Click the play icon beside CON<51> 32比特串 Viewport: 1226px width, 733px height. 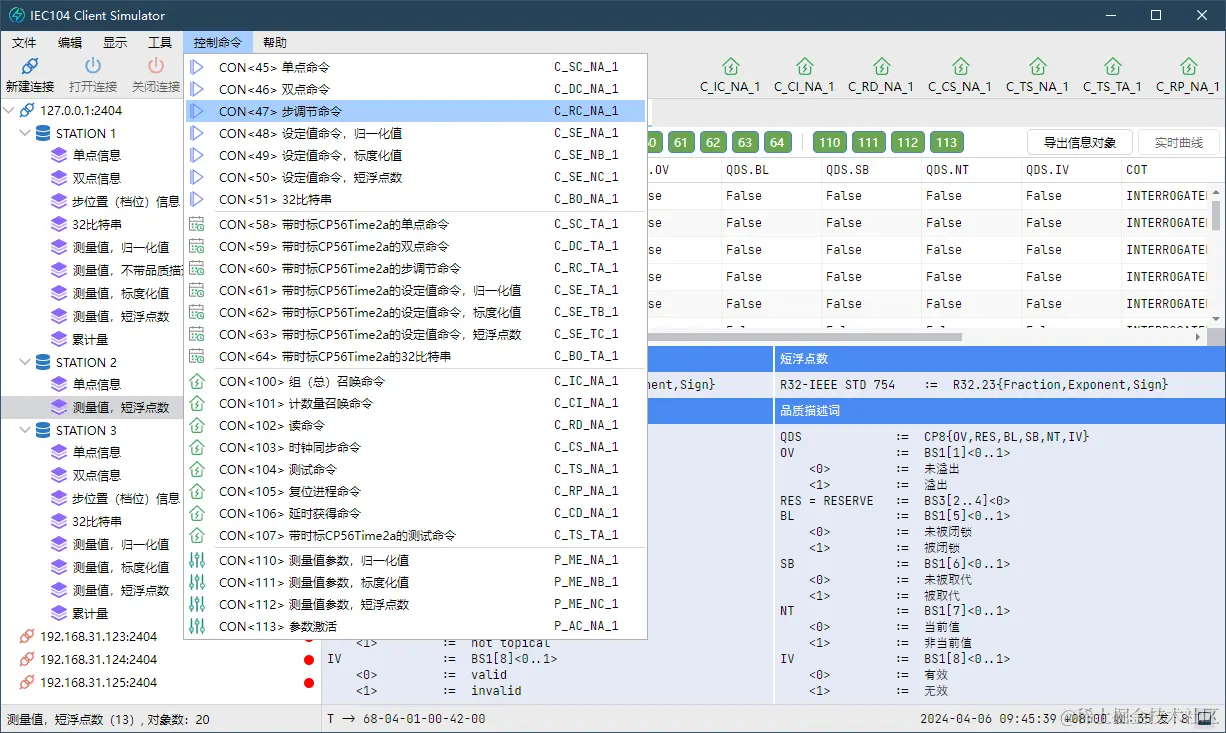pos(197,199)
